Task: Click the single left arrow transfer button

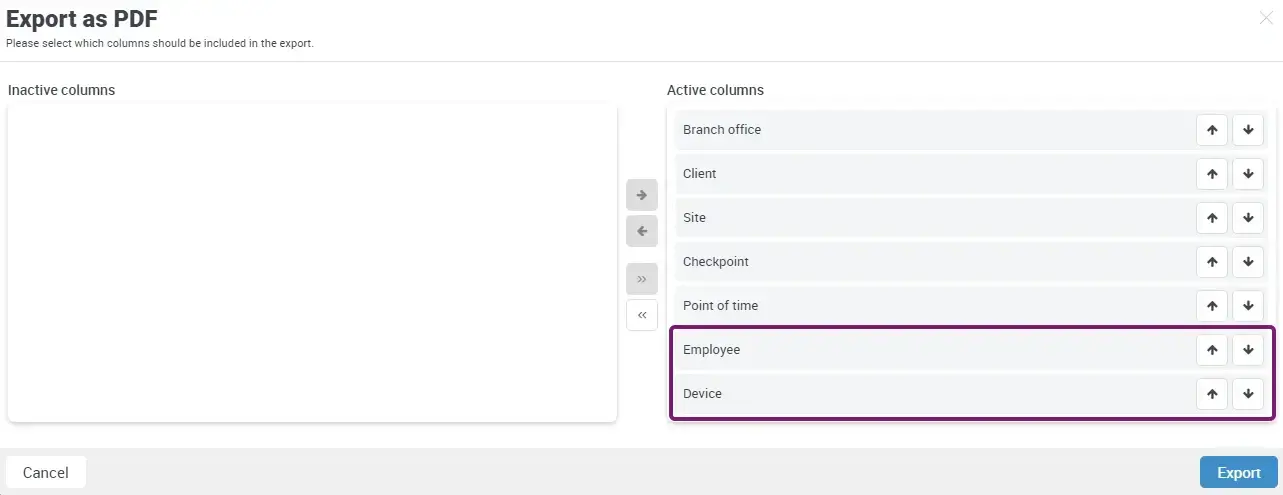Action: coord(642,231)
